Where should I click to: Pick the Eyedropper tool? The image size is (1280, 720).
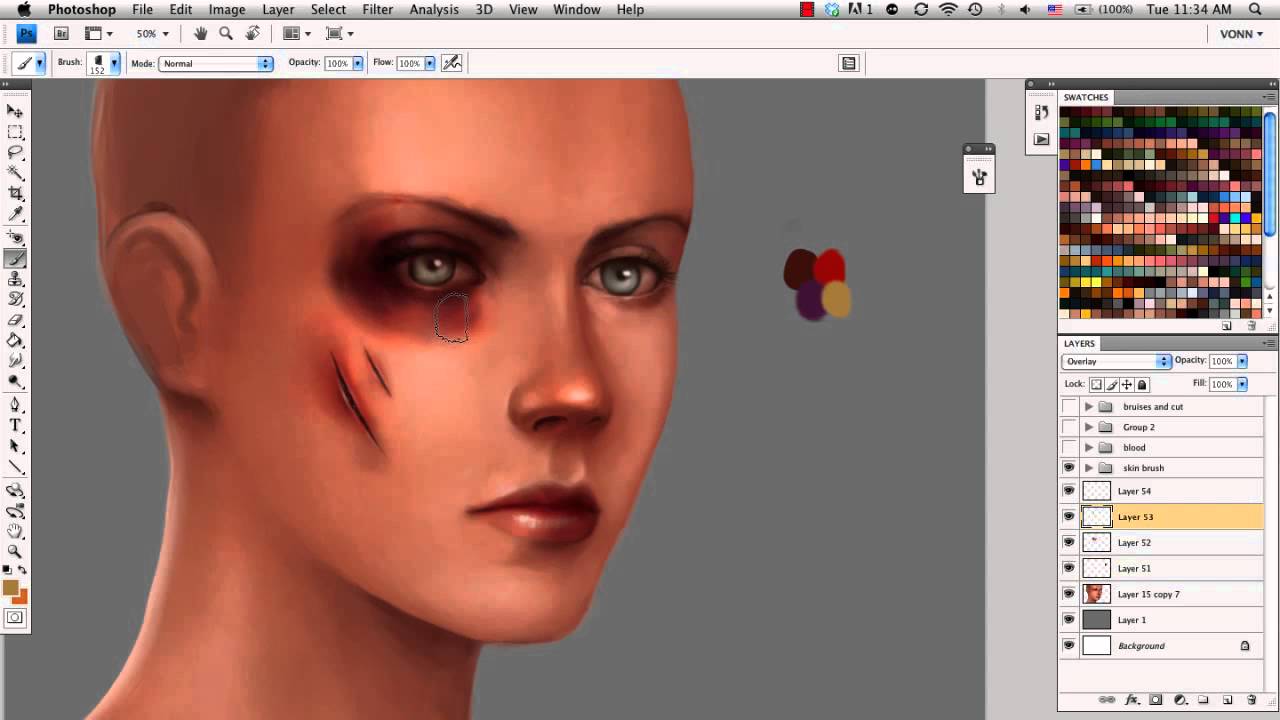point(16,213)
